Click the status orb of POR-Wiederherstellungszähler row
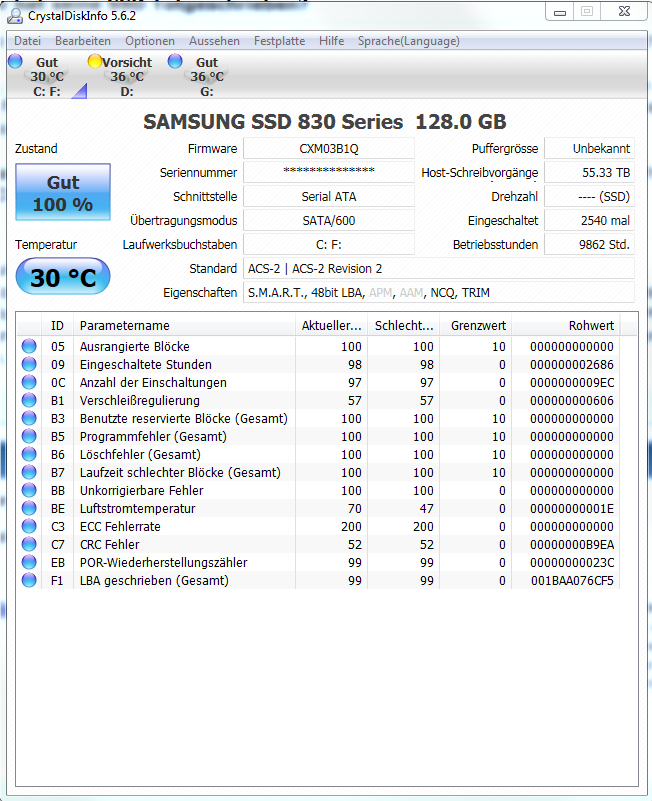 (x=29, y=562)
